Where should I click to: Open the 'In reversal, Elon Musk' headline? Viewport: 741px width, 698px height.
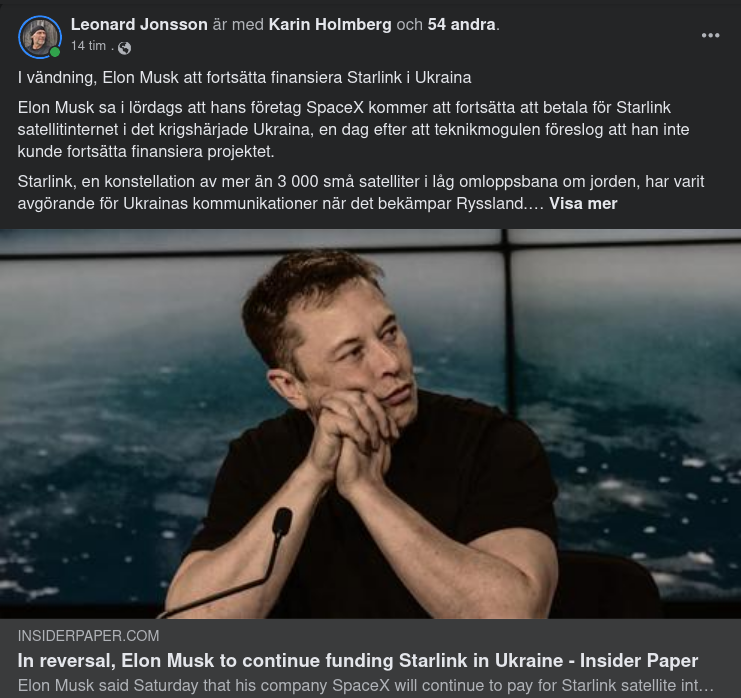pyautogui.click(x=357, y=661)
